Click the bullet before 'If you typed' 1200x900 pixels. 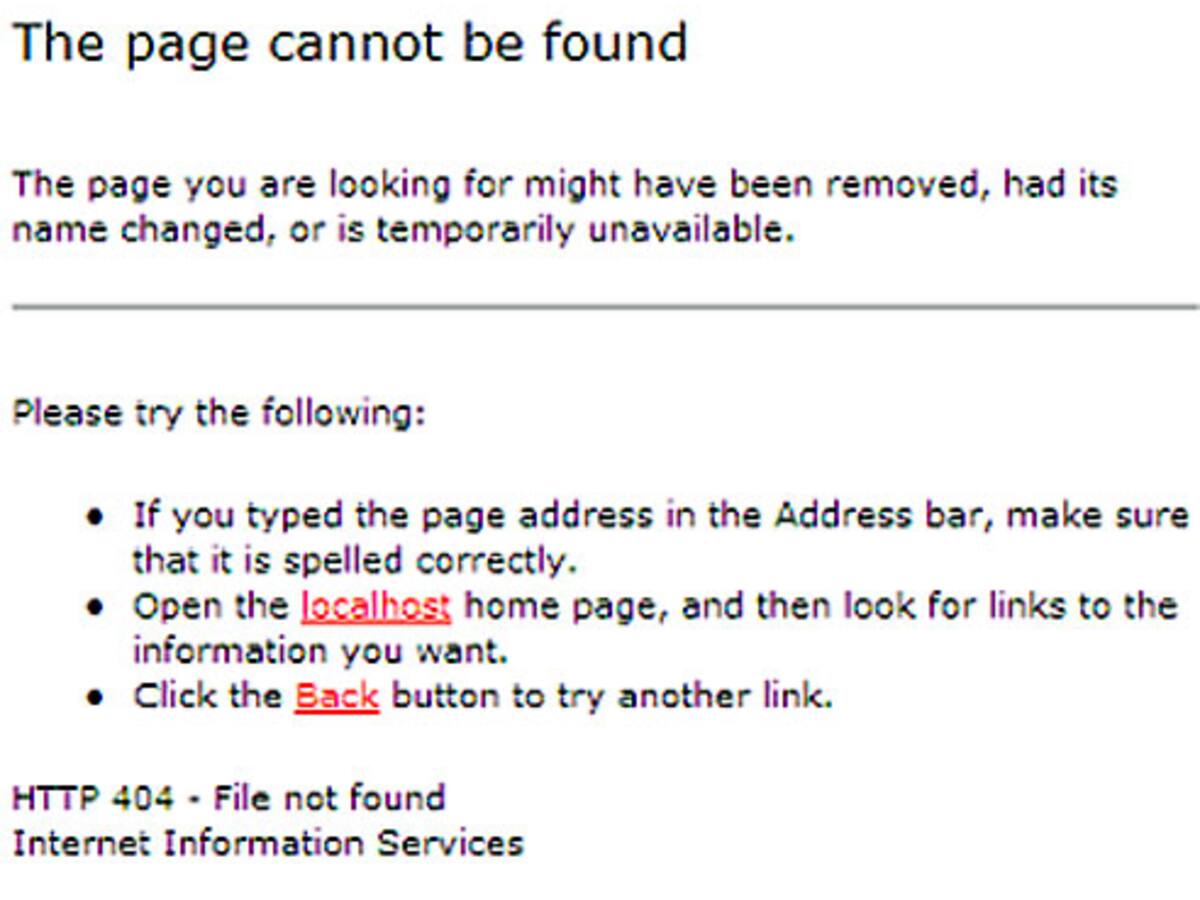[95, 517]
